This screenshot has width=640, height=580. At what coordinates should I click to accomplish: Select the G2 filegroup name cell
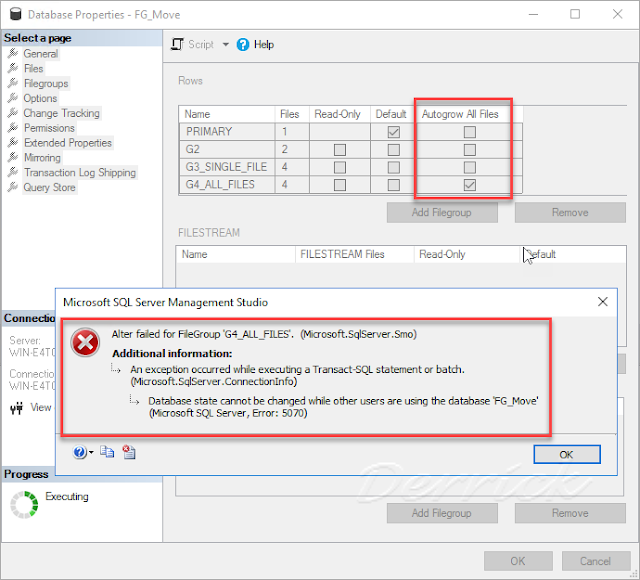click(x=227, y=149)
